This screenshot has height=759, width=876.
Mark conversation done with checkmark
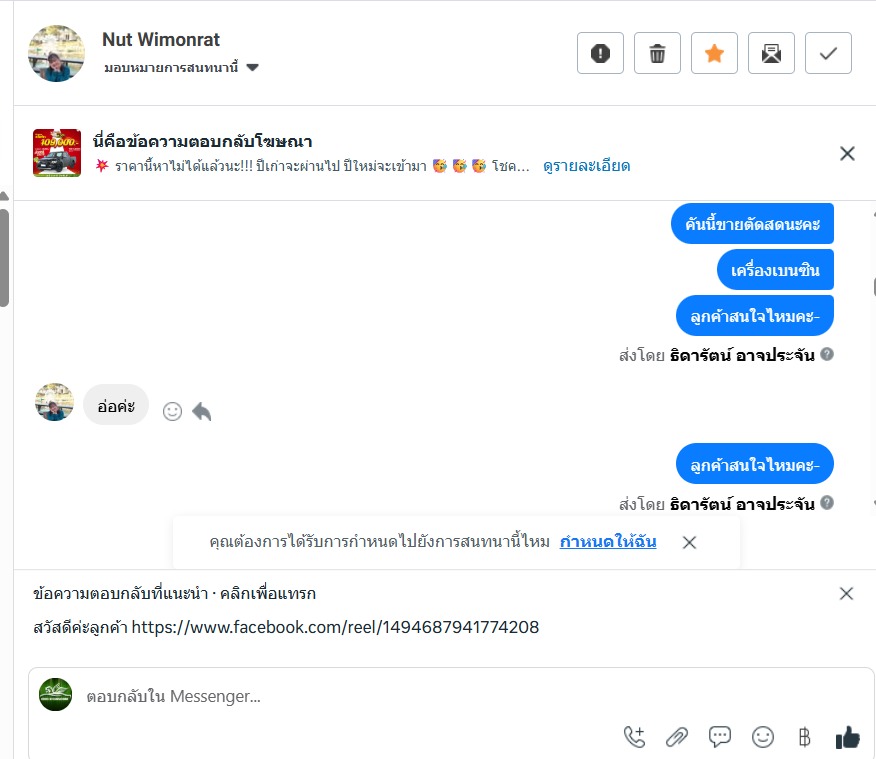tap(828, 53)
